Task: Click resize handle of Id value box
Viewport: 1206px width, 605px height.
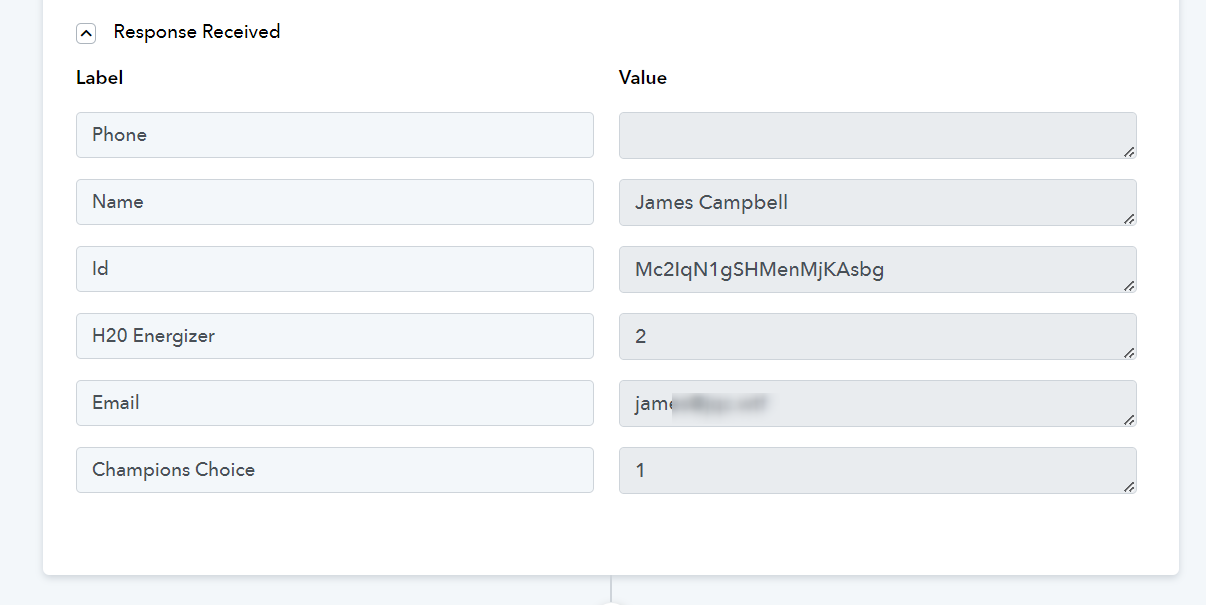Action: tap(1129, 285)
